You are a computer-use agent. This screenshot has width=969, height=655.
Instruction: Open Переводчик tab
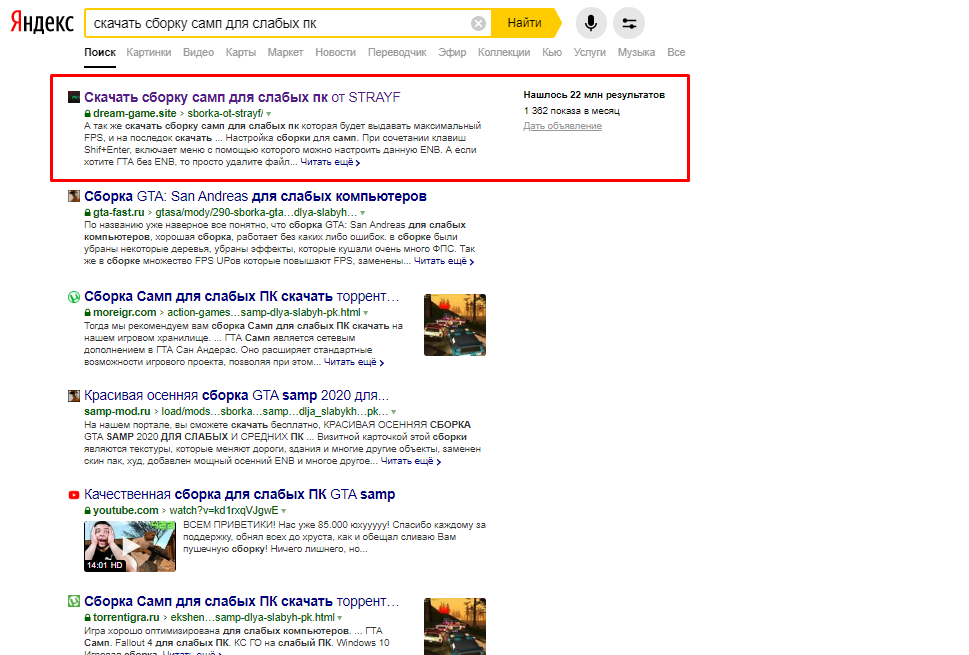397,53
